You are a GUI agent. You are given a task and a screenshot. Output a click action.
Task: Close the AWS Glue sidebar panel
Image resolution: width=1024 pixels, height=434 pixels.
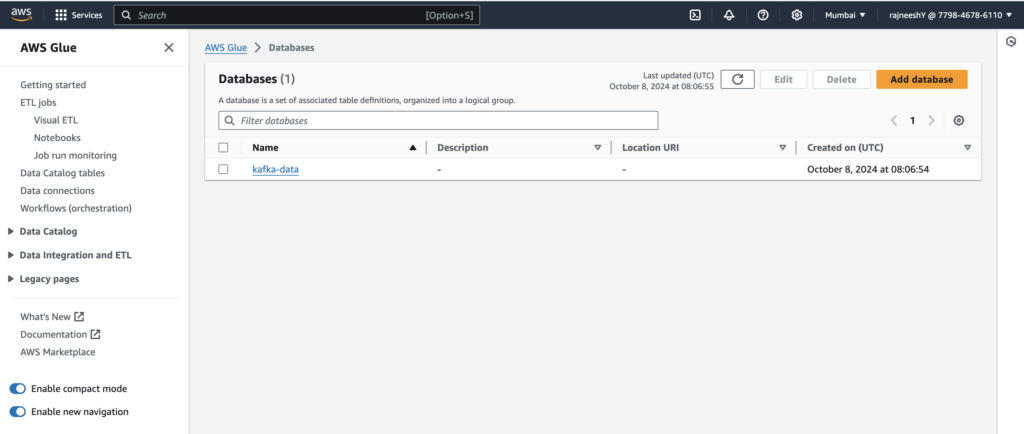pos(168,48)
